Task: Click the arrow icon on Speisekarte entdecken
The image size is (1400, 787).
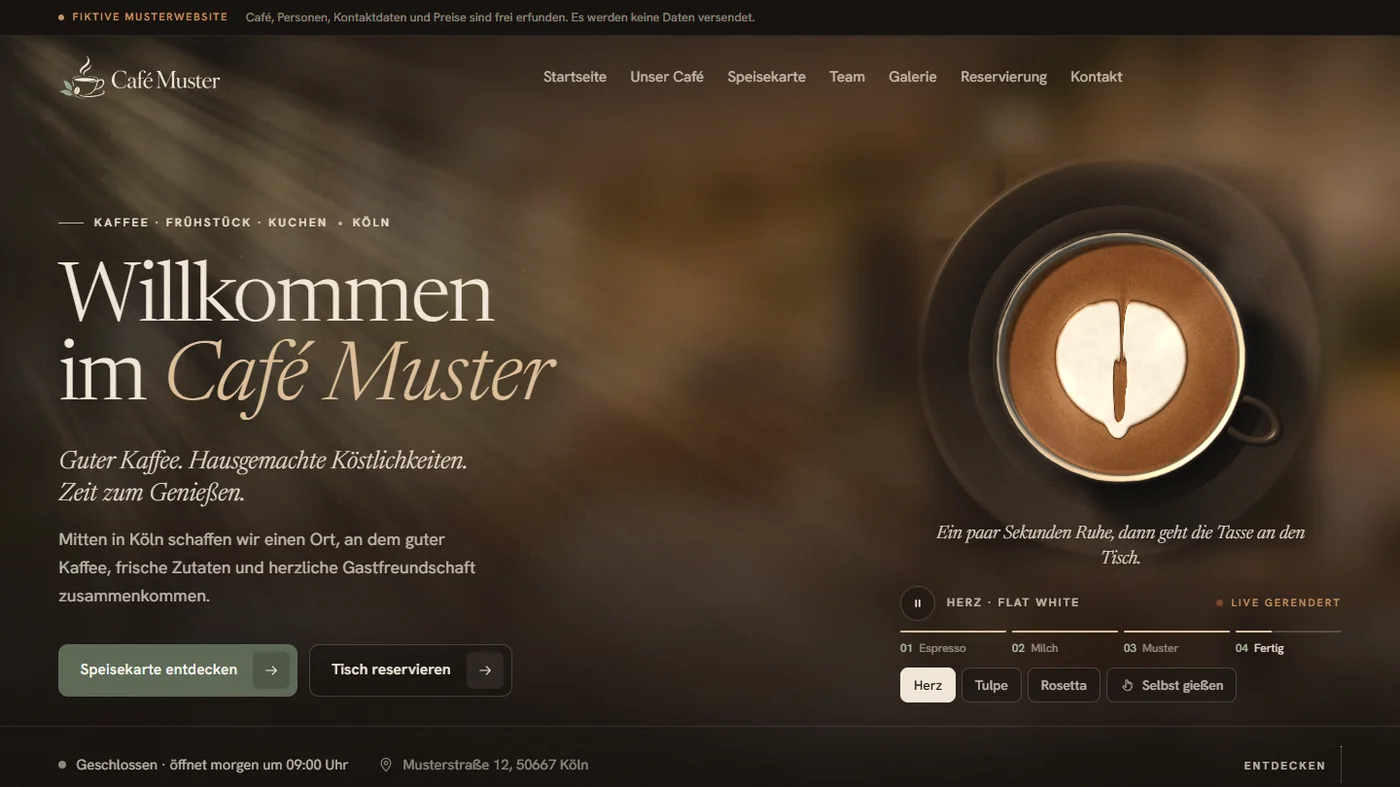Action: [x=271, y=670]
